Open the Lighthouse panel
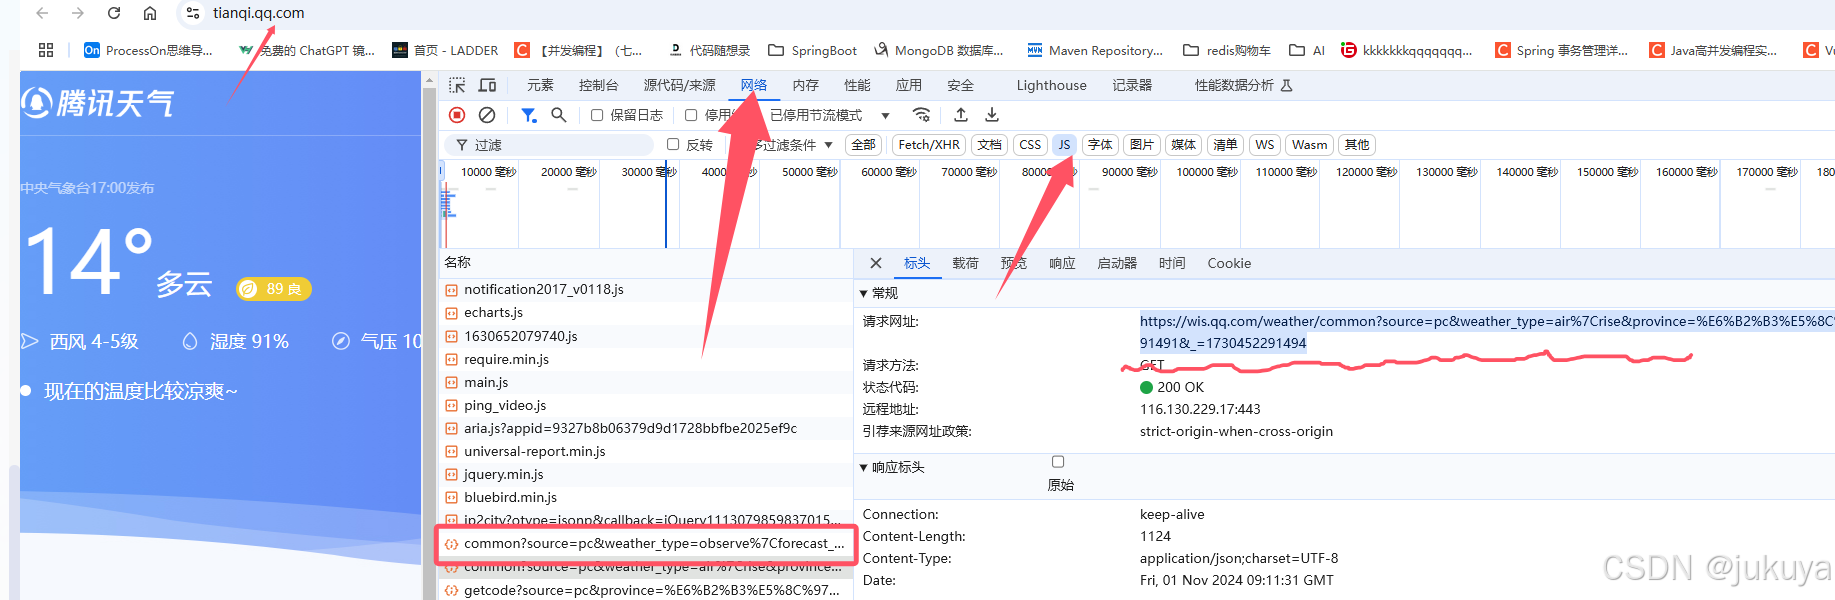 pos(1051,85)
